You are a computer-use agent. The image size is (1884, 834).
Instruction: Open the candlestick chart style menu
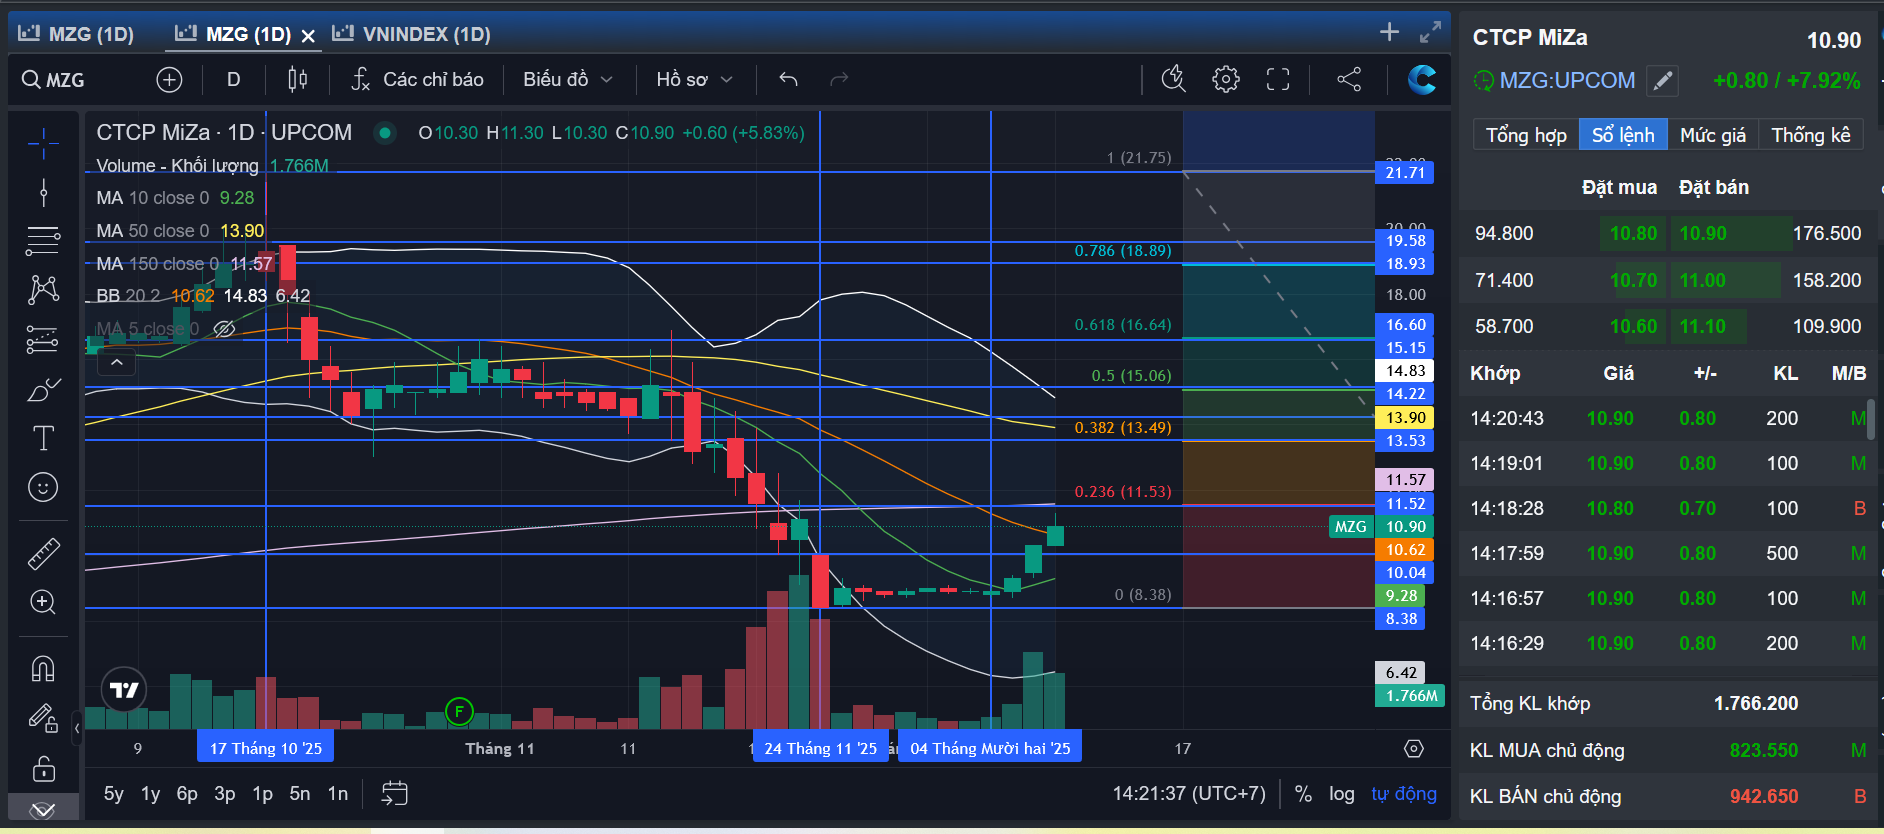click(297, 80)
